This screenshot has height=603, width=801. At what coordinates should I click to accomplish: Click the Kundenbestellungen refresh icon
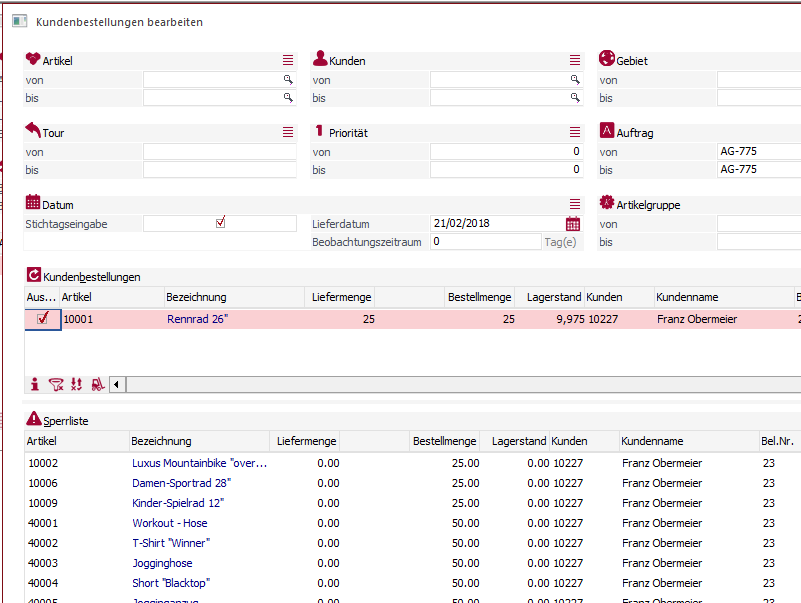click(x=33, y=276)
